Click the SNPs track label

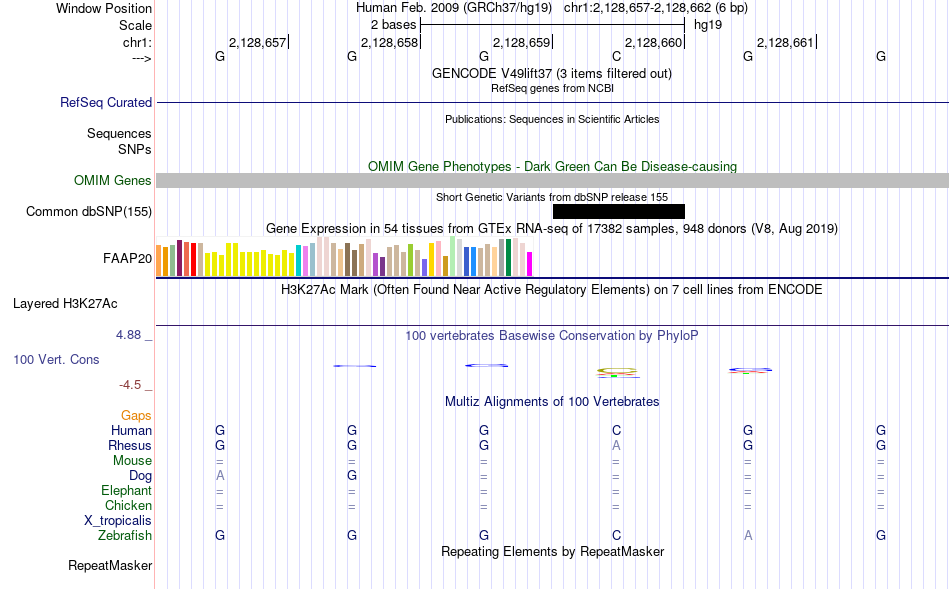135,149
